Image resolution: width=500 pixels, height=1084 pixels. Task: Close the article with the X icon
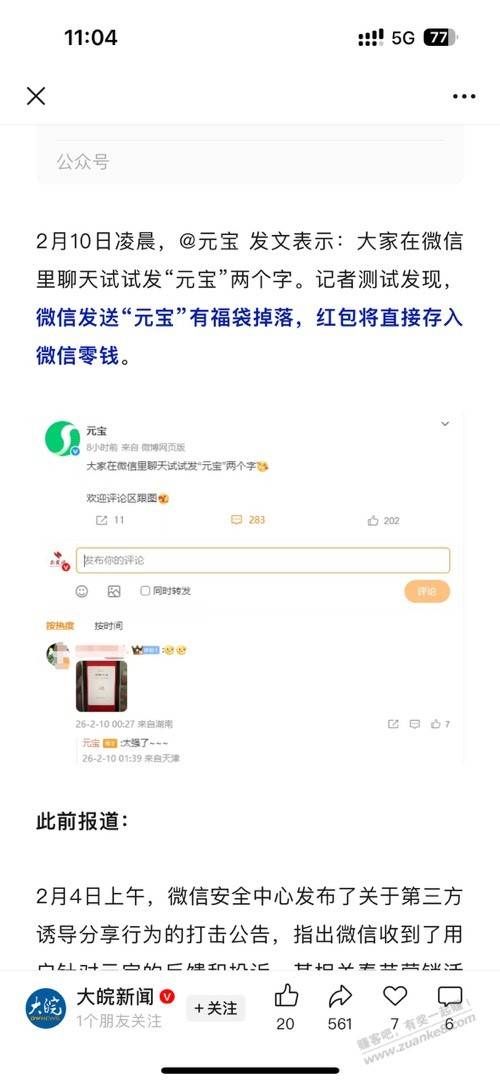tap(36, 96)
